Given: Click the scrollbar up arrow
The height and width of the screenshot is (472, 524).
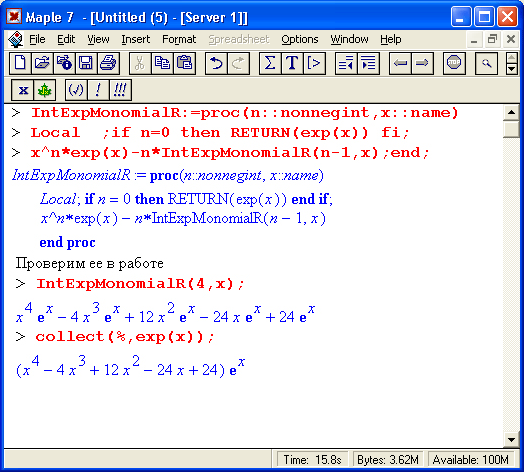Looking at the screenshot, I should click(511, 112).
